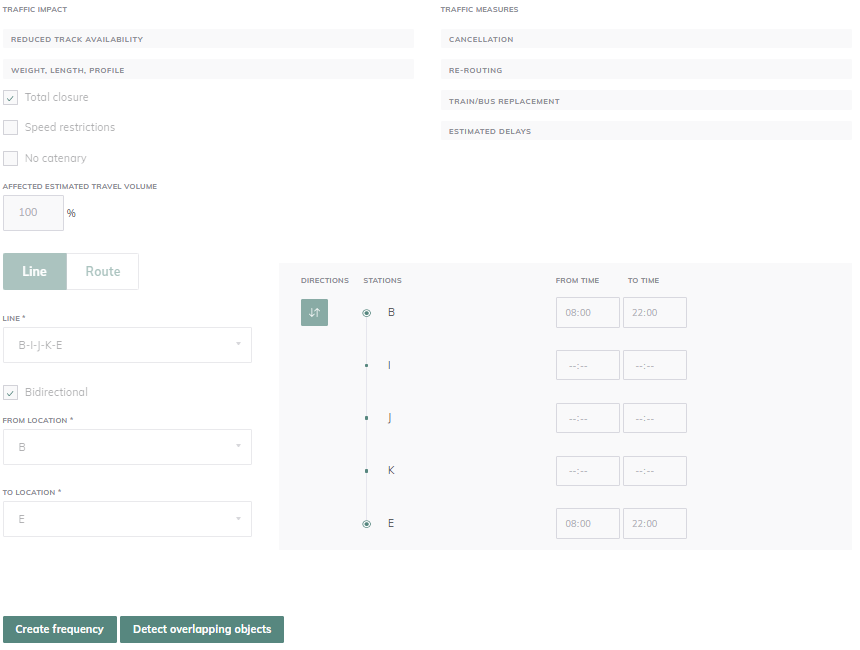Select station E marker on the line
The height and width of the screenshot is (650, 860).
367,524
